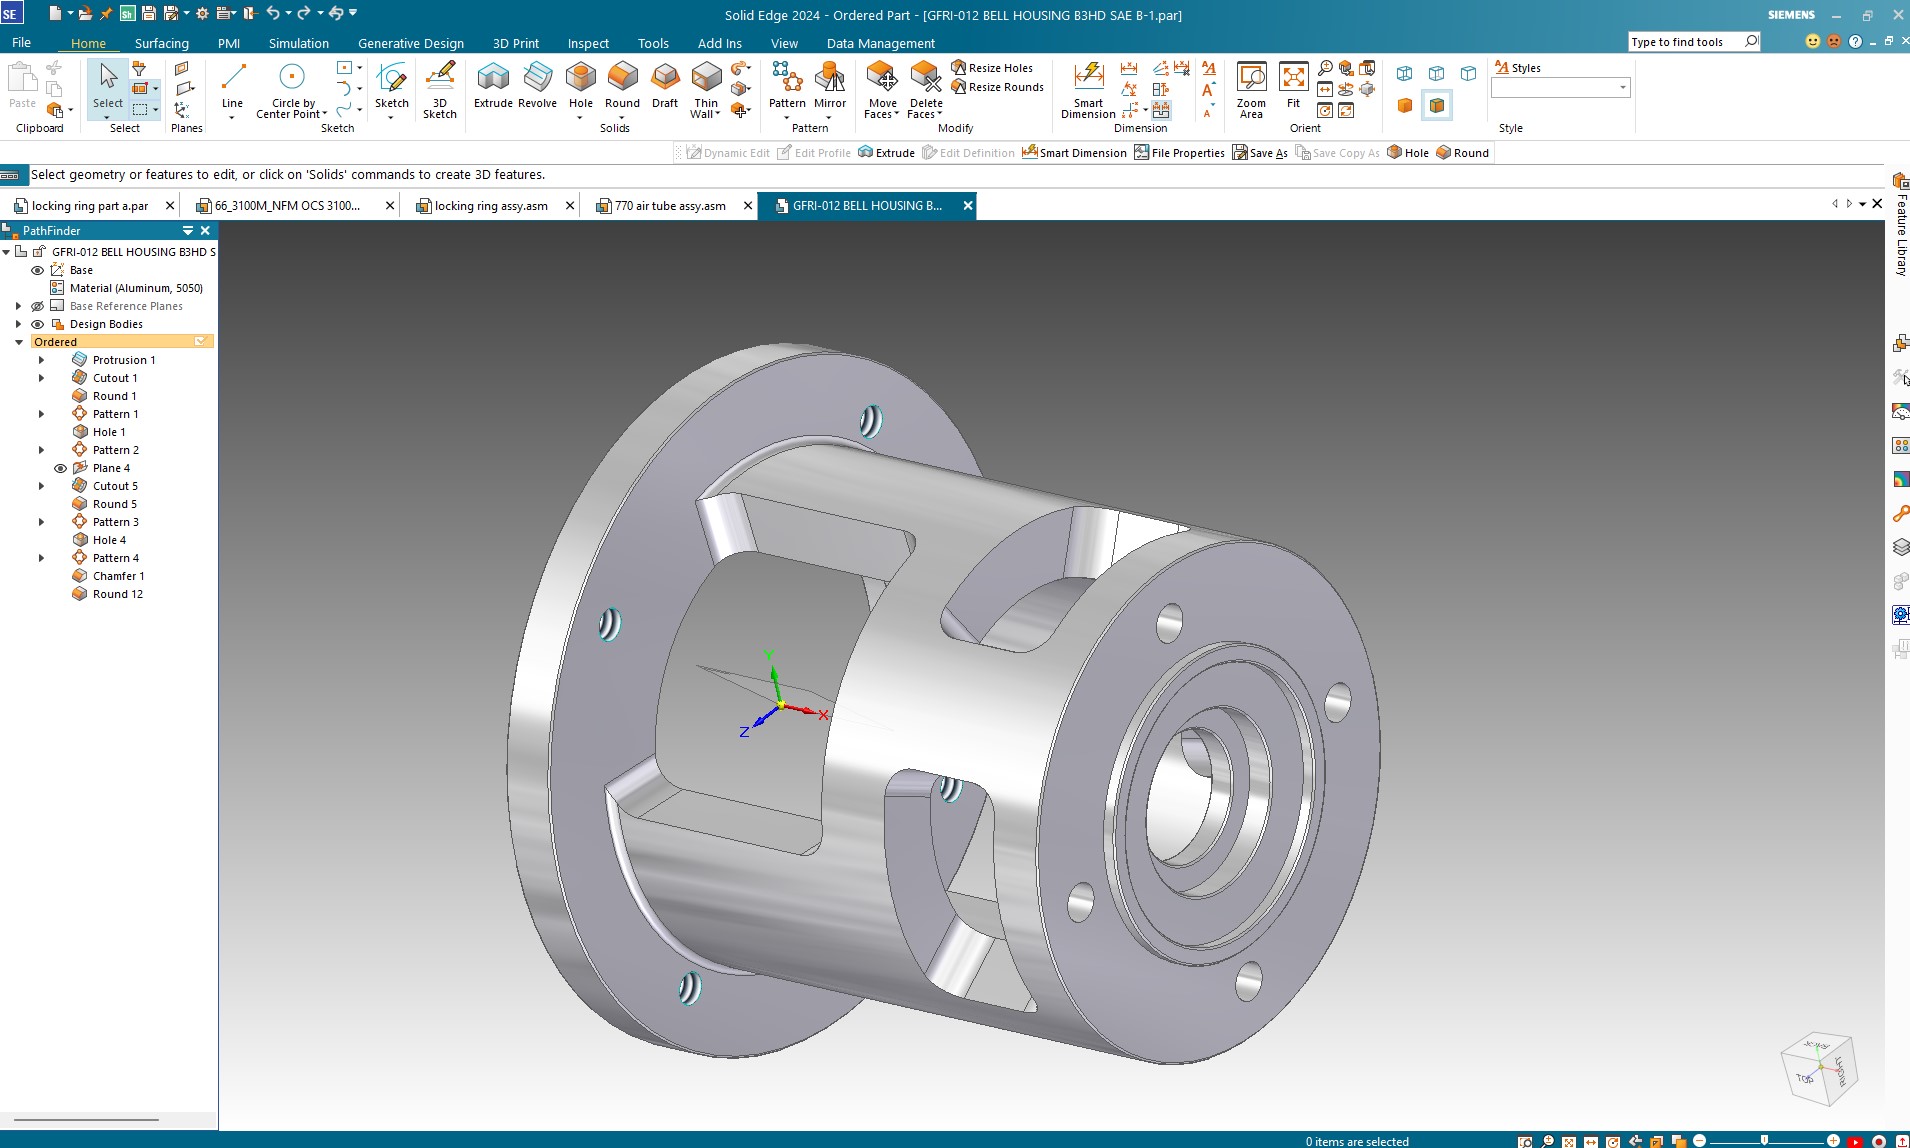Click Save As in the command bar
Image resolution: width=1910 pixels, height=1148 pixels.
click(x=1260, y=153)
